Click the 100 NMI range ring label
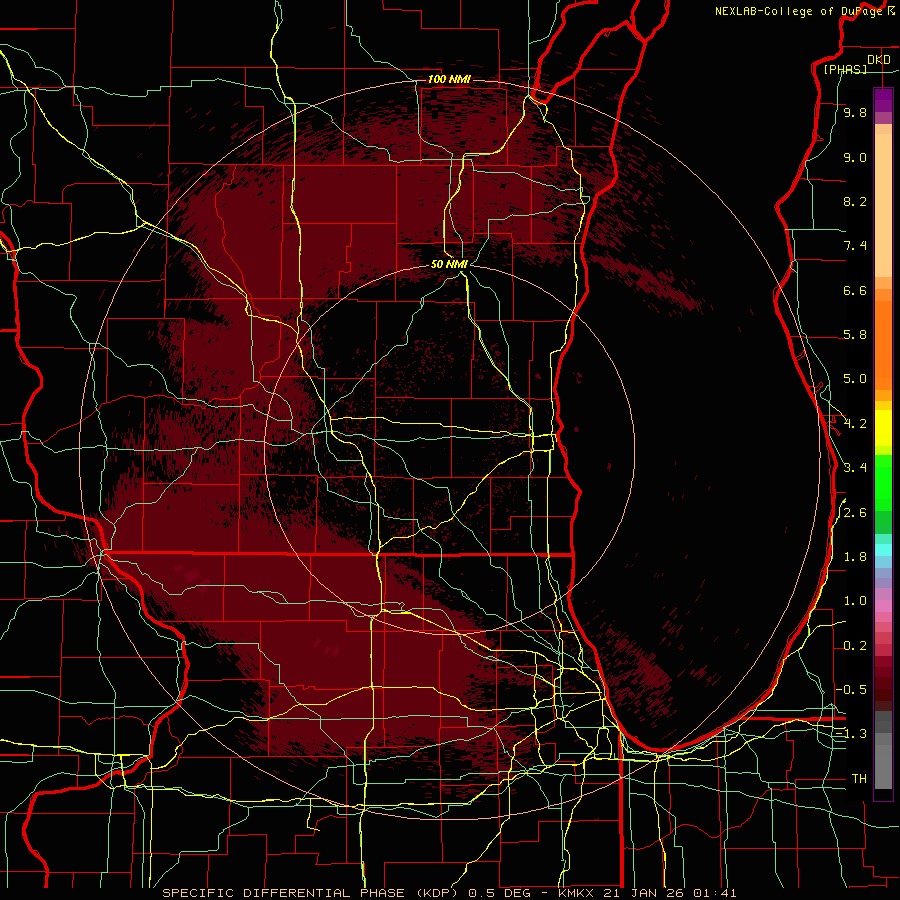The width and height of the screenshot is (900, 900). point(449,79)
